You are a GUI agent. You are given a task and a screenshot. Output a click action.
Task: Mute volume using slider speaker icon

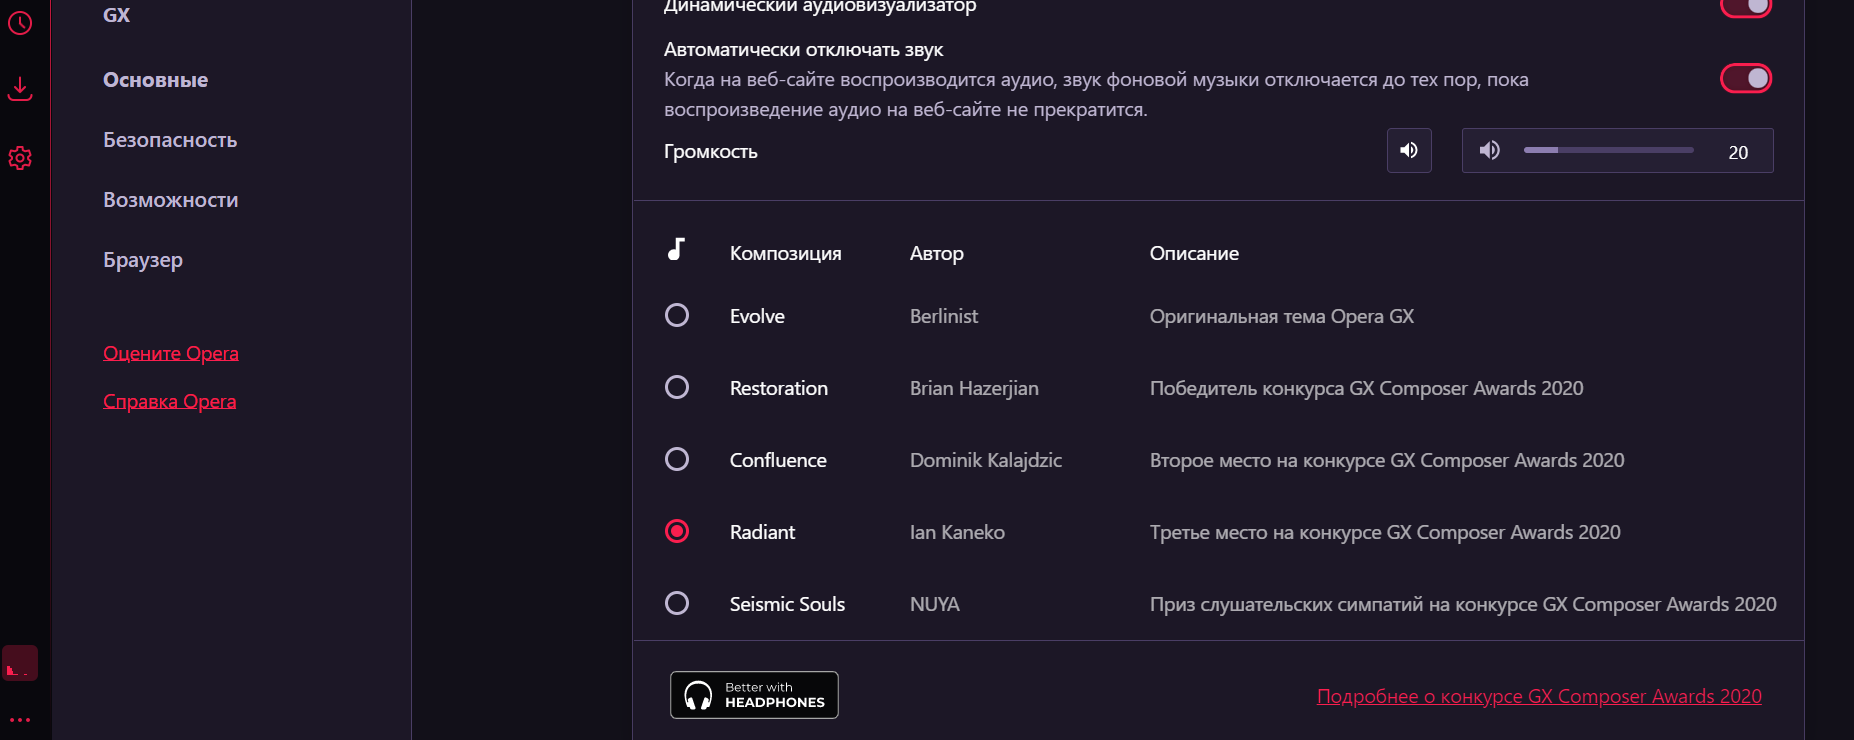click(1490, 150)
